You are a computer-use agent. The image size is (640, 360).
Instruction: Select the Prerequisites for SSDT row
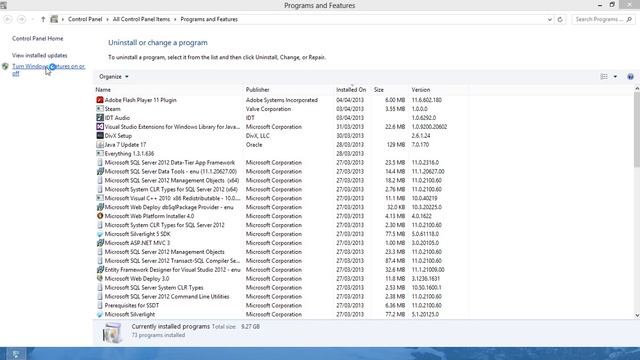tap(282, 306)
